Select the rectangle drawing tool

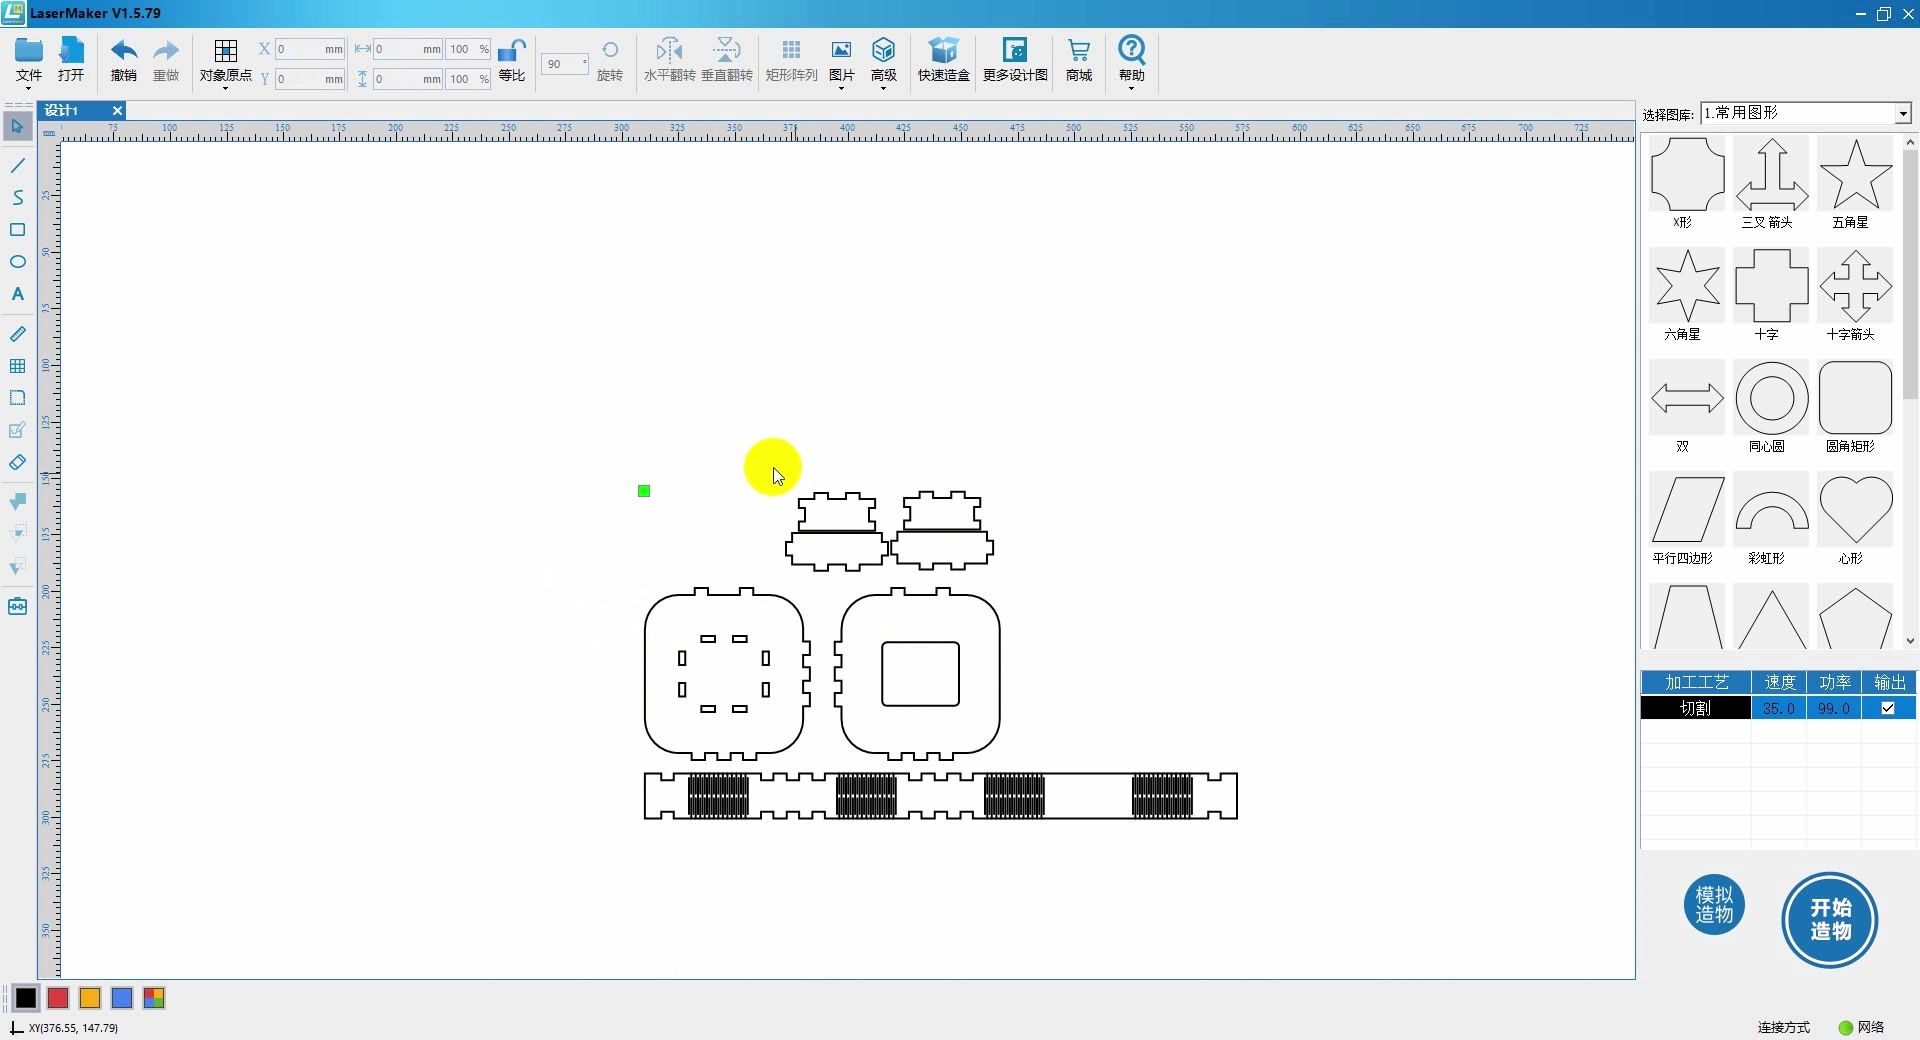[x=17, y=229]
